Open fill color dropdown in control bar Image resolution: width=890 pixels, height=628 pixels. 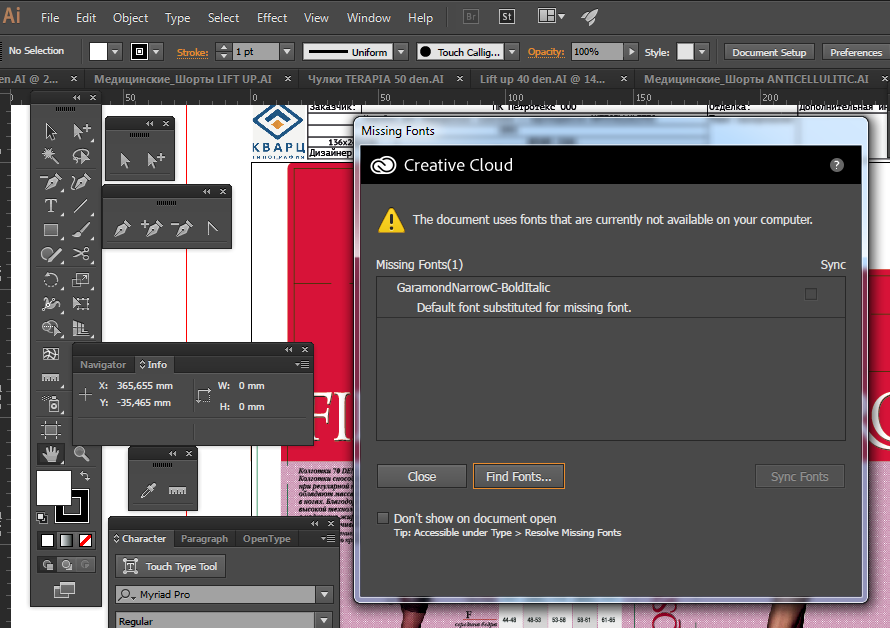click(x=115, y=52)
